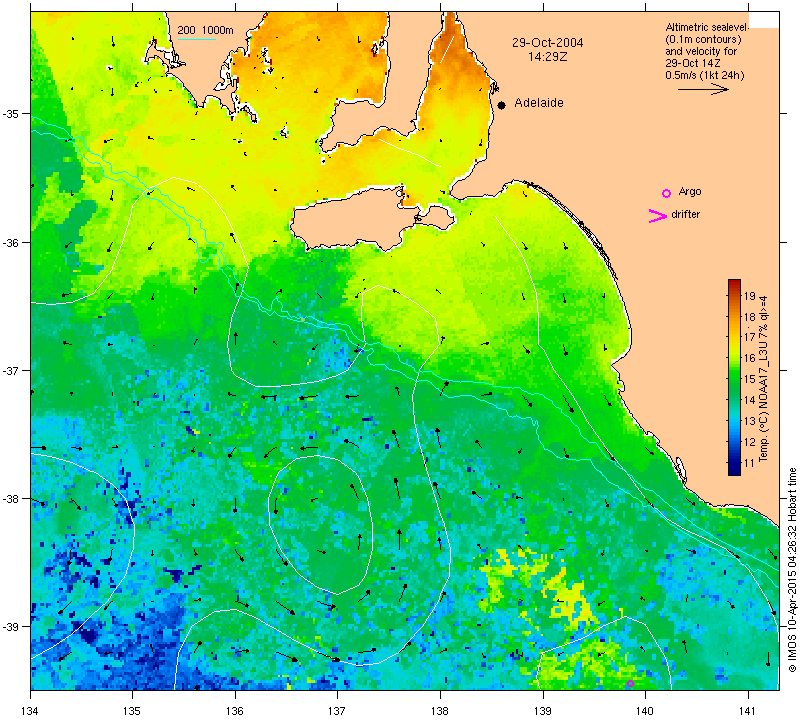Click the colorbar value 19
The width and height of the screenshot is (800, 720).
click(749, 295)
